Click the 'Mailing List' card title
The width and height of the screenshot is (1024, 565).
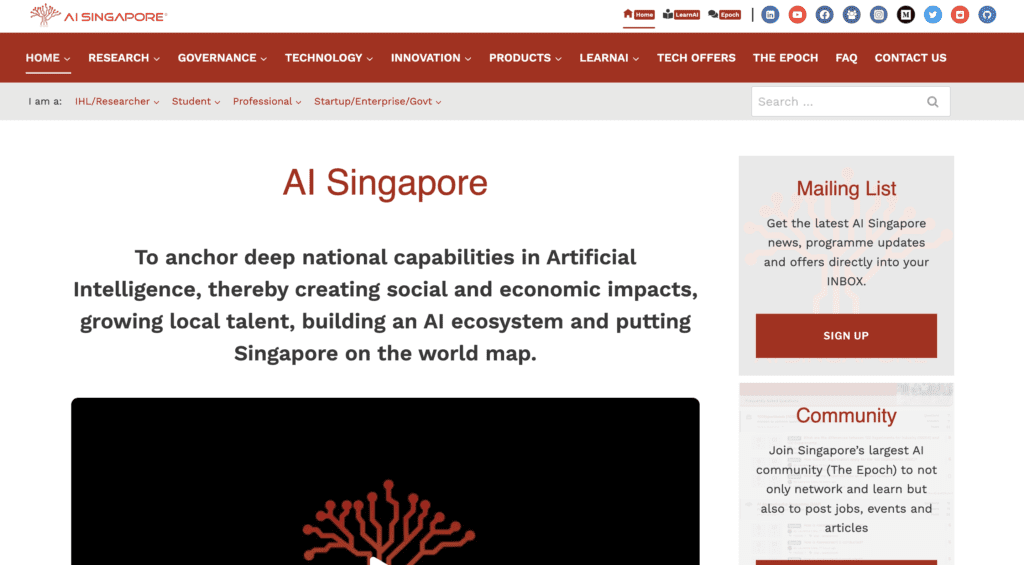tap(846, 189)
